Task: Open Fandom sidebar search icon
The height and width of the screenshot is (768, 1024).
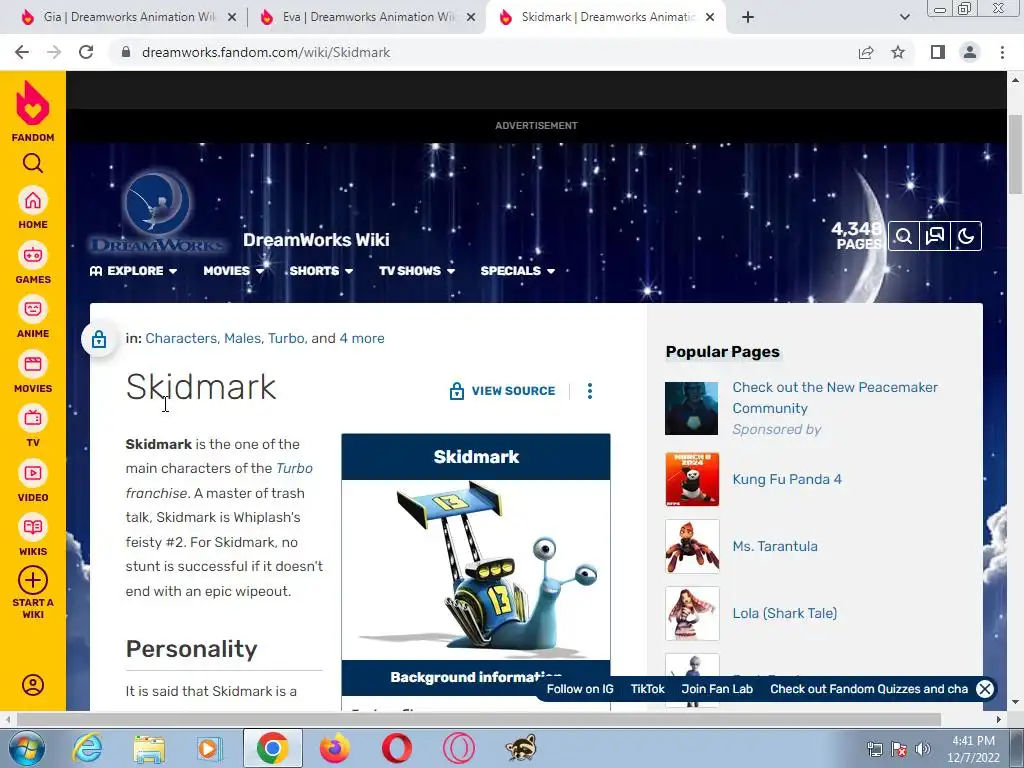Action: pyautogui.click(x=33, y=163)
